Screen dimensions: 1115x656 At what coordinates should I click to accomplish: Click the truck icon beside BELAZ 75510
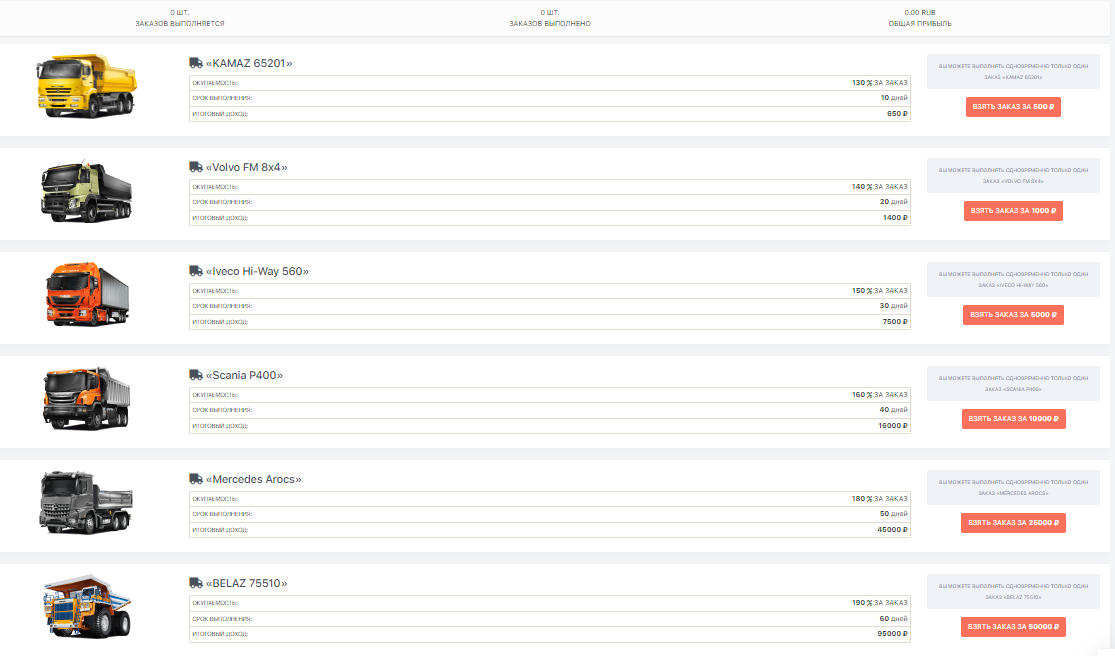(x=196, y=583)
